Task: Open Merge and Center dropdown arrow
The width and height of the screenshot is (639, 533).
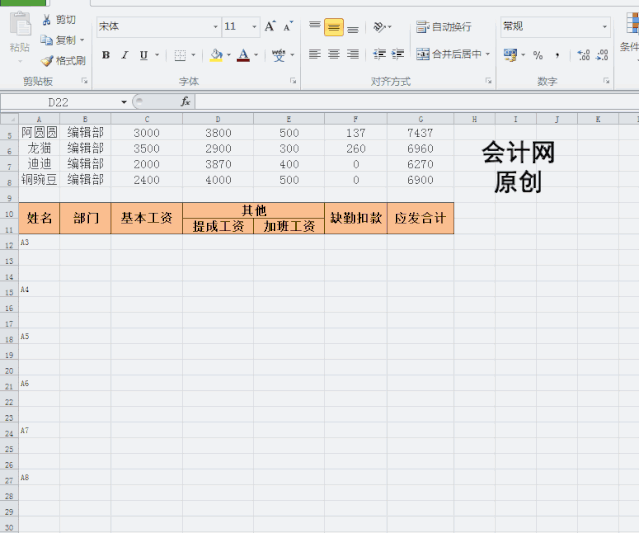Action: (x=488, y=54)
